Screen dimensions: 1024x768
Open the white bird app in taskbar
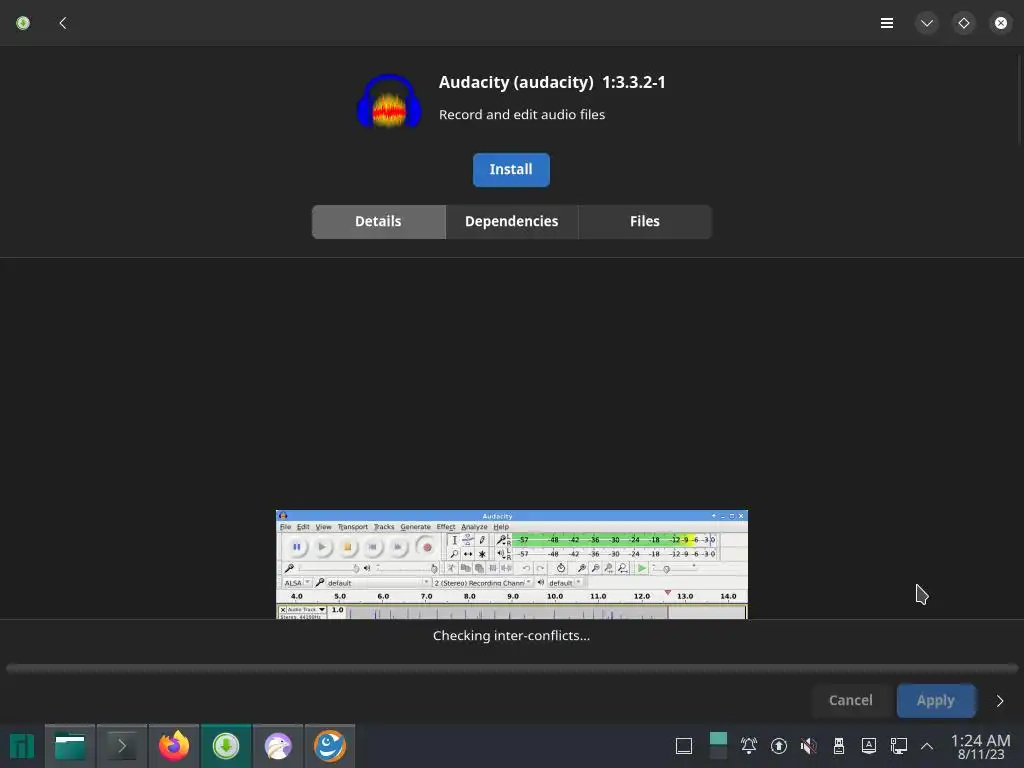pyautogui.click(x=278, y=746)
